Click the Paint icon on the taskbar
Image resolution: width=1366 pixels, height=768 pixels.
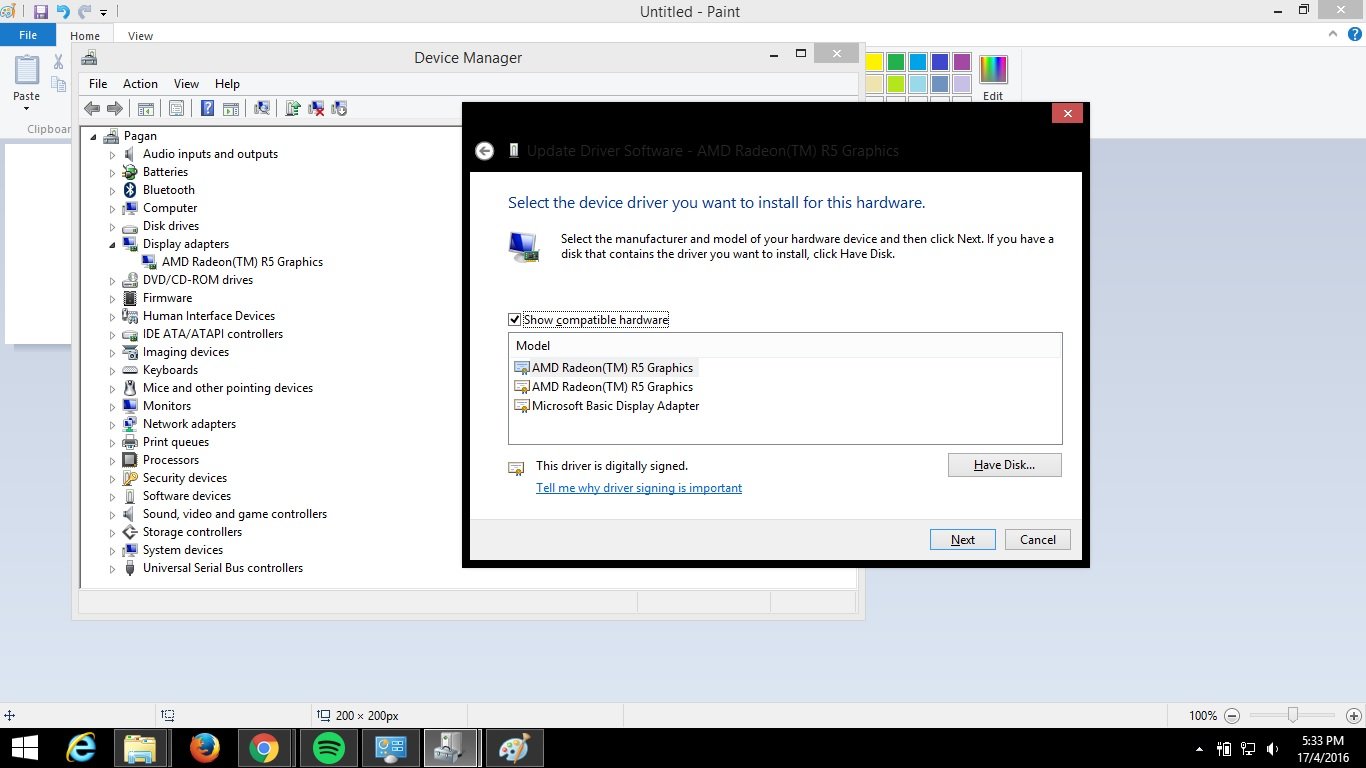tap(513, 748)
